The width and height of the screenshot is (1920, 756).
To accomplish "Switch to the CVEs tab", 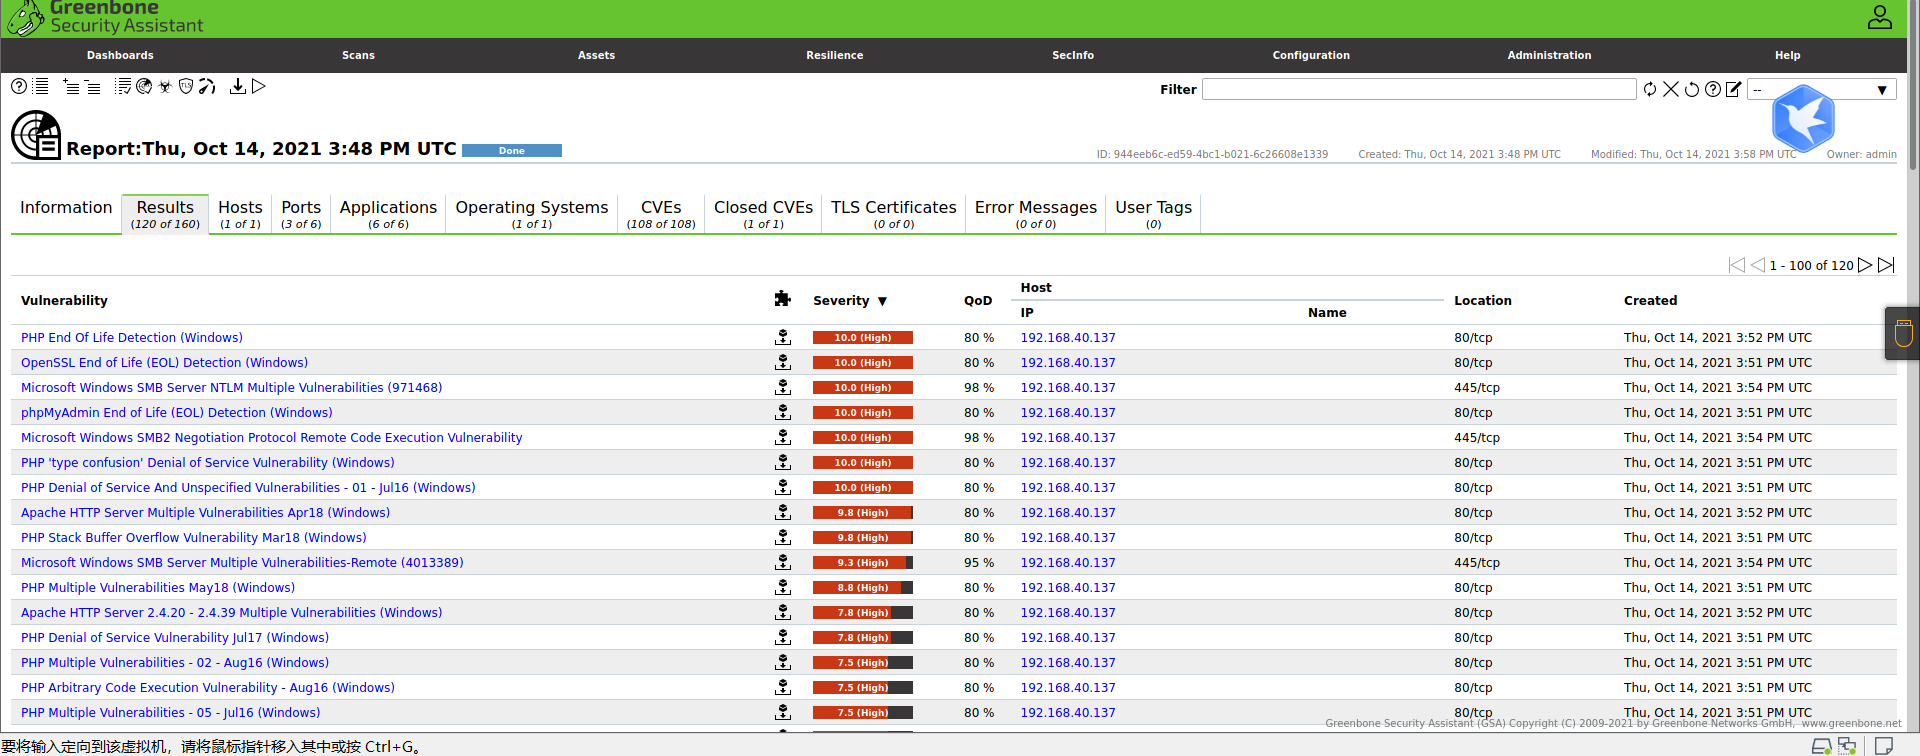I will coord(661,214).
